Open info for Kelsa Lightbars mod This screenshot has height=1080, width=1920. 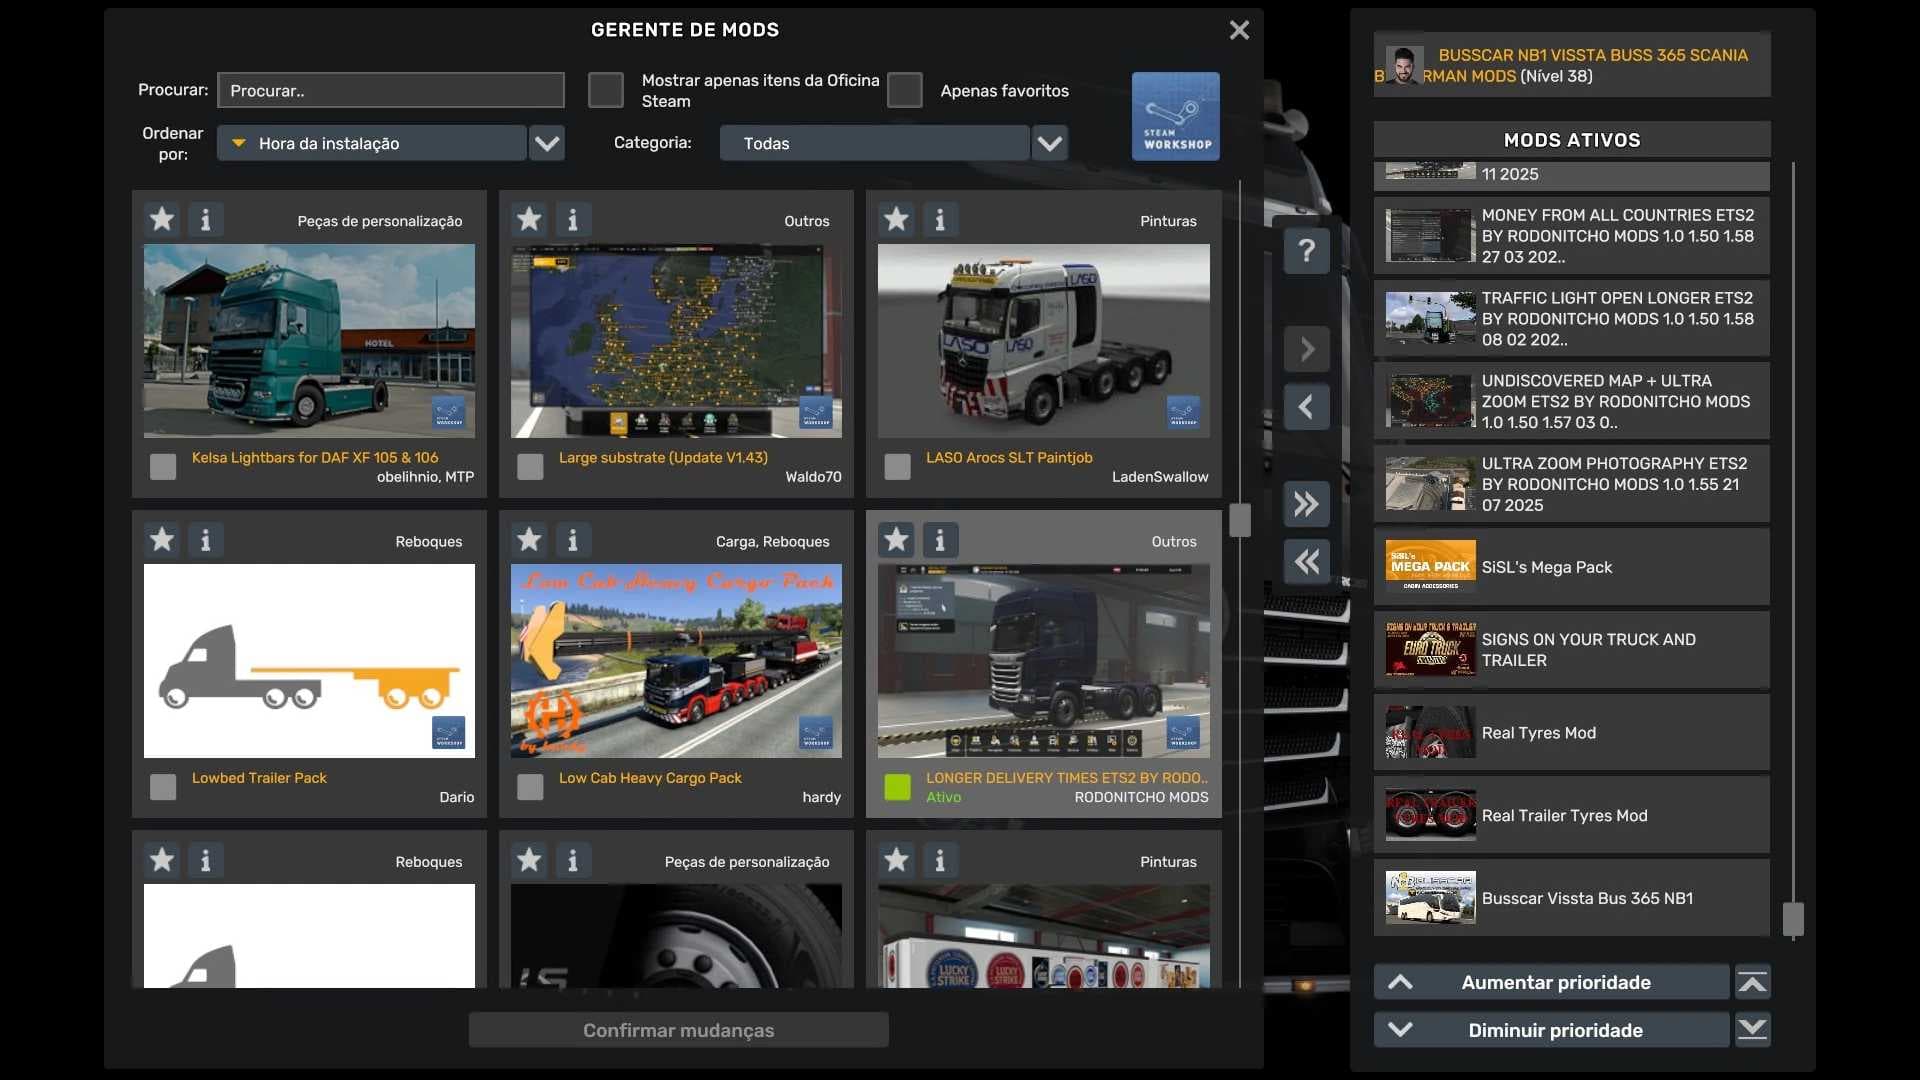206,219
